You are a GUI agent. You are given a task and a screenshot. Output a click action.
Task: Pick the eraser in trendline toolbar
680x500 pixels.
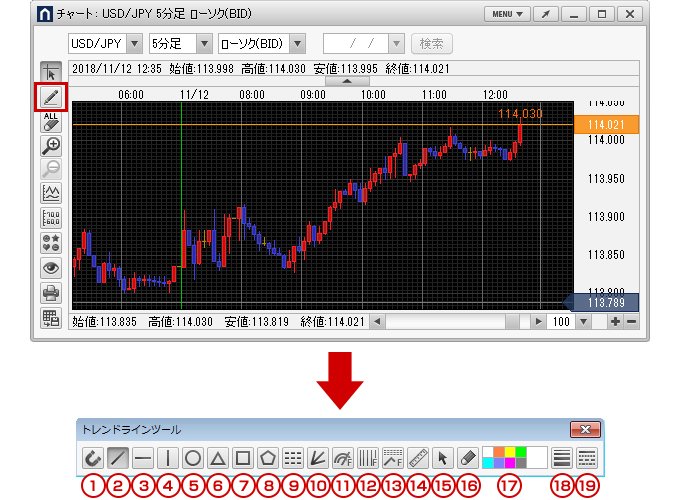point(466,458)
